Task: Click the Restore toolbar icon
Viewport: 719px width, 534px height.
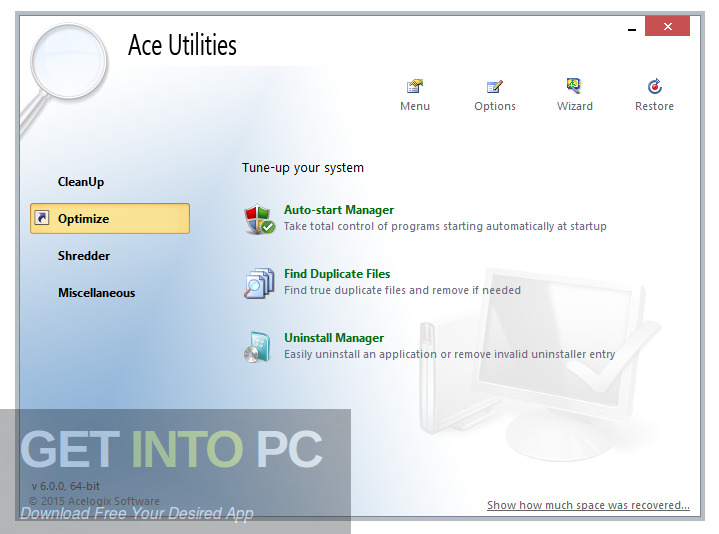Action: pos(654,86)
